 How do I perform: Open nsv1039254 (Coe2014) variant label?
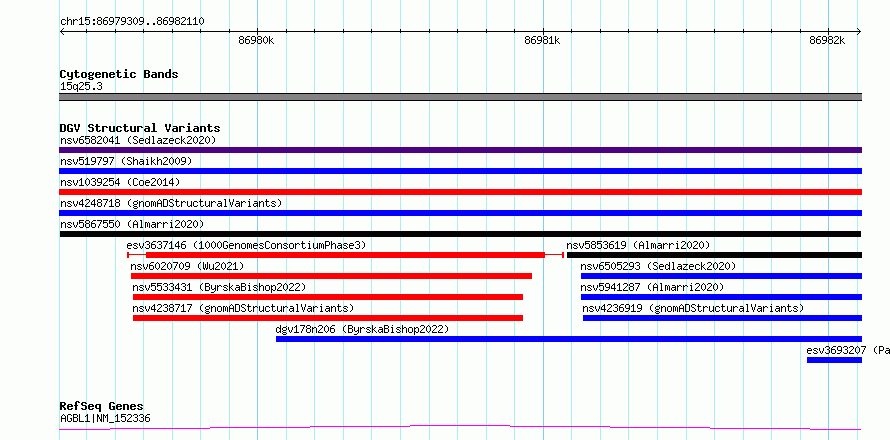click(x=120, y=182)
